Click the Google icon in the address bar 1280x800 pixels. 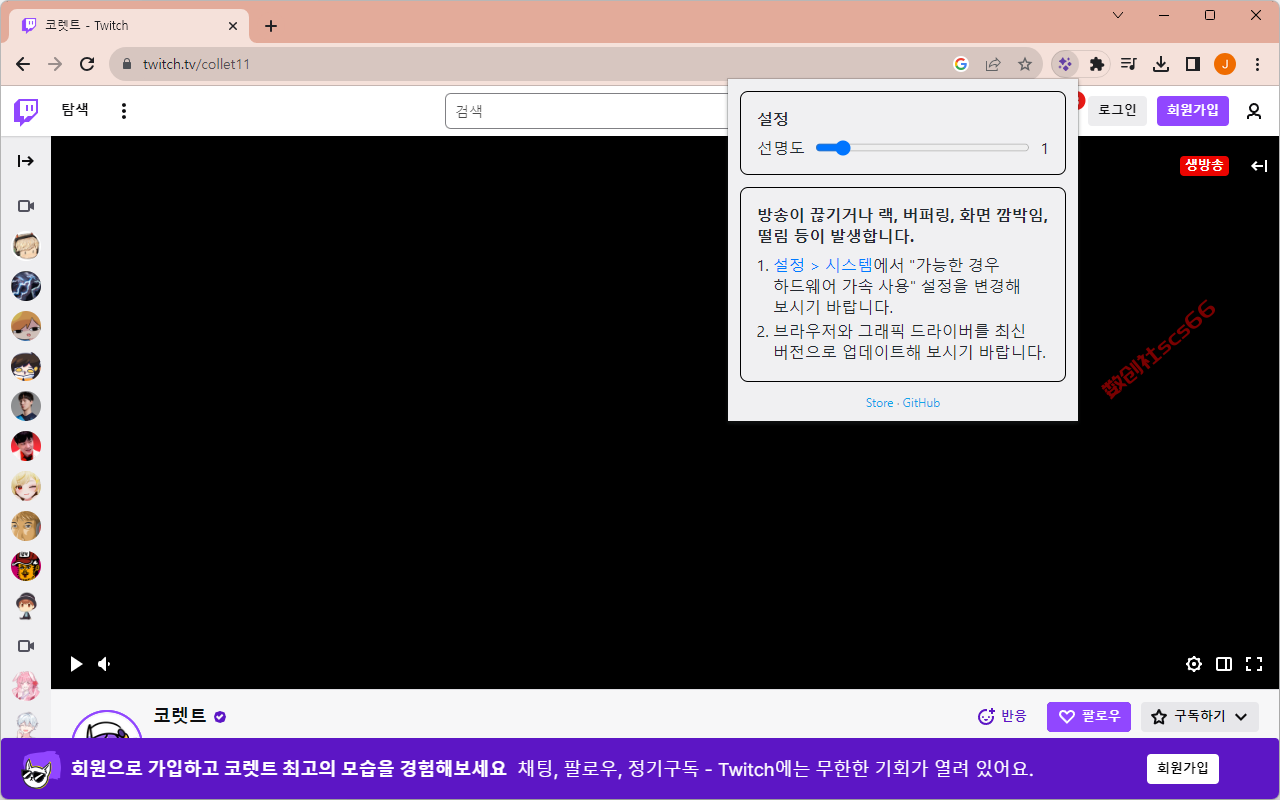click(961, 64)
